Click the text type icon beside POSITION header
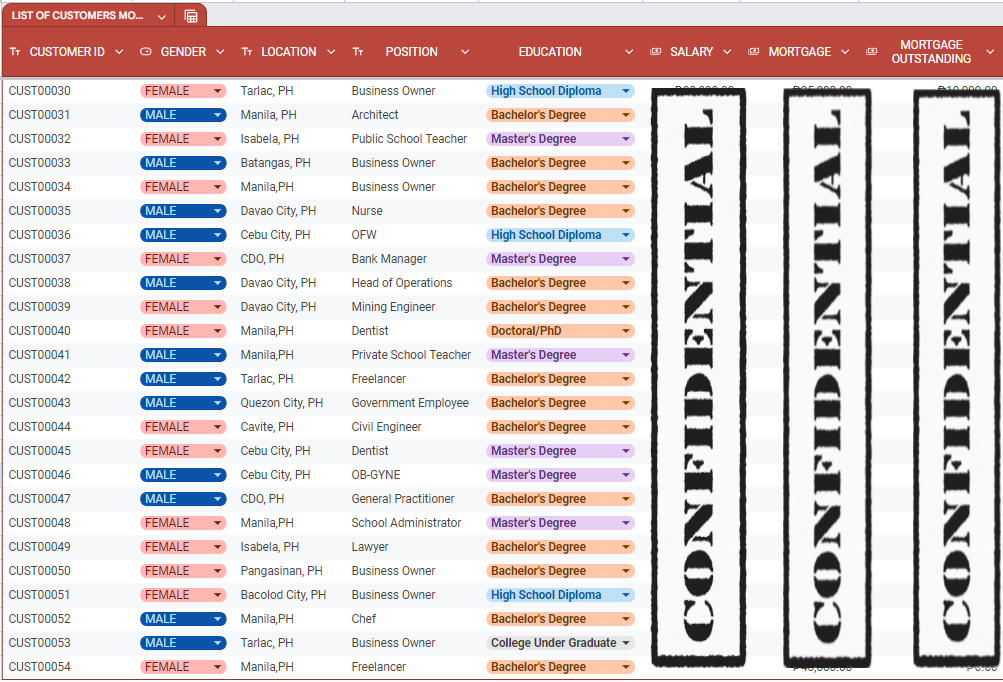Image resolution: width=1003 pixels, height=682 pixels. pyautogui.click(x=358, y=52)
